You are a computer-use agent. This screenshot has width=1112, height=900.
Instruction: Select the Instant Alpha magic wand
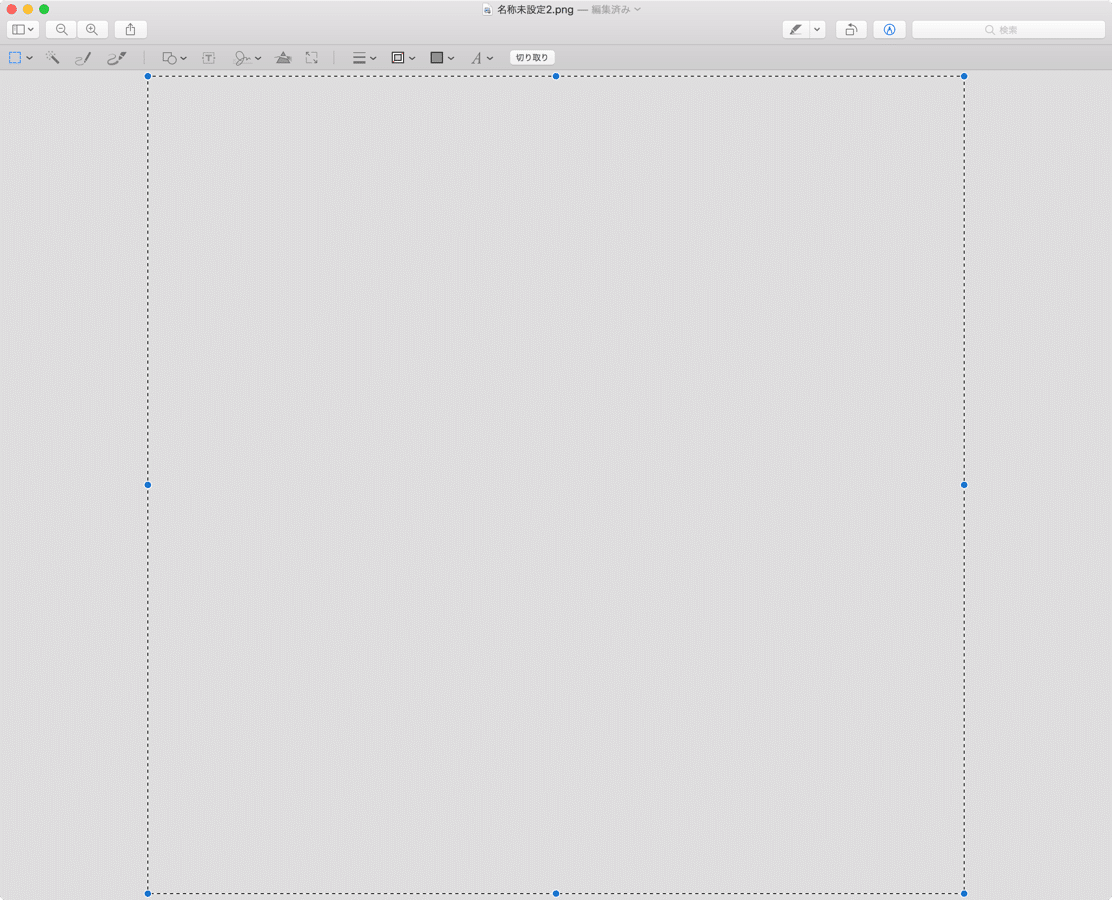point(52,57)
